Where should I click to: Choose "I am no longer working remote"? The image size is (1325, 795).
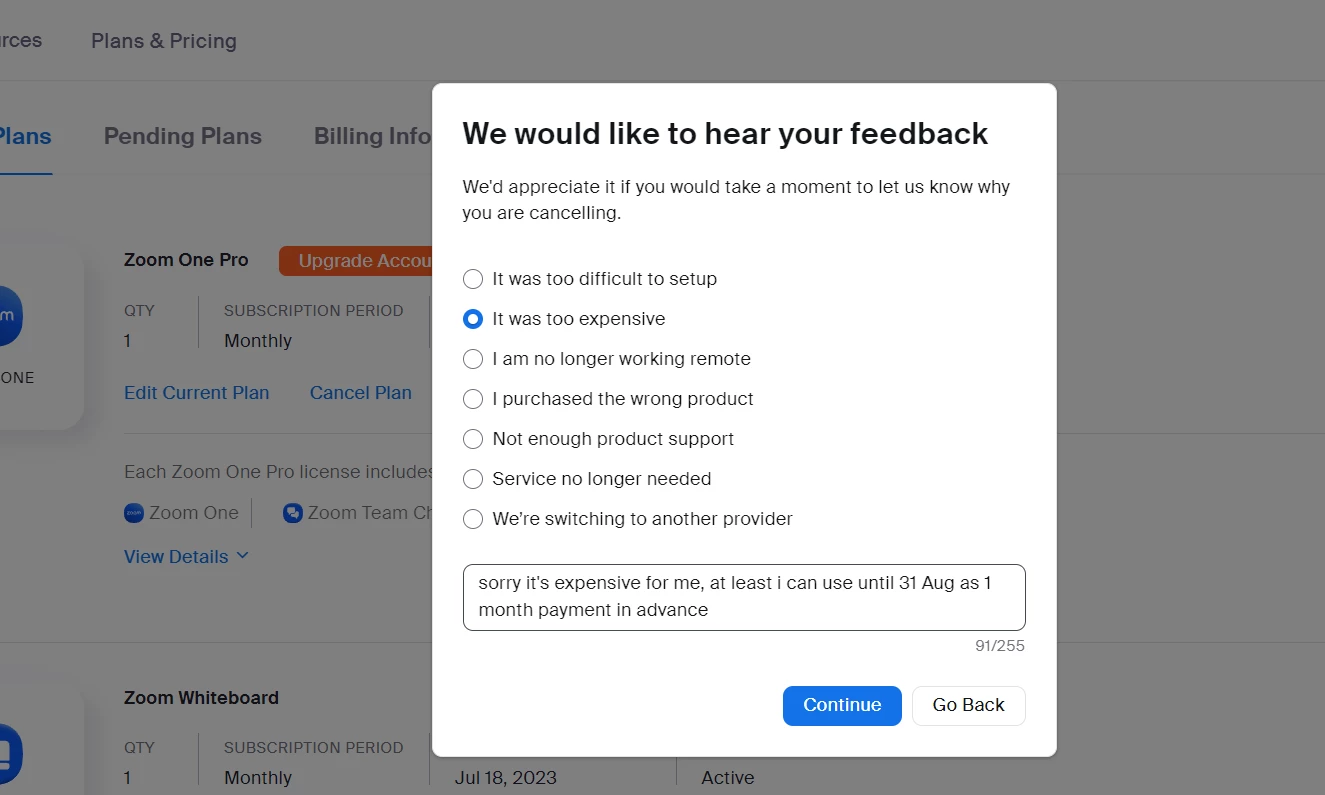[x=473, y=359]
